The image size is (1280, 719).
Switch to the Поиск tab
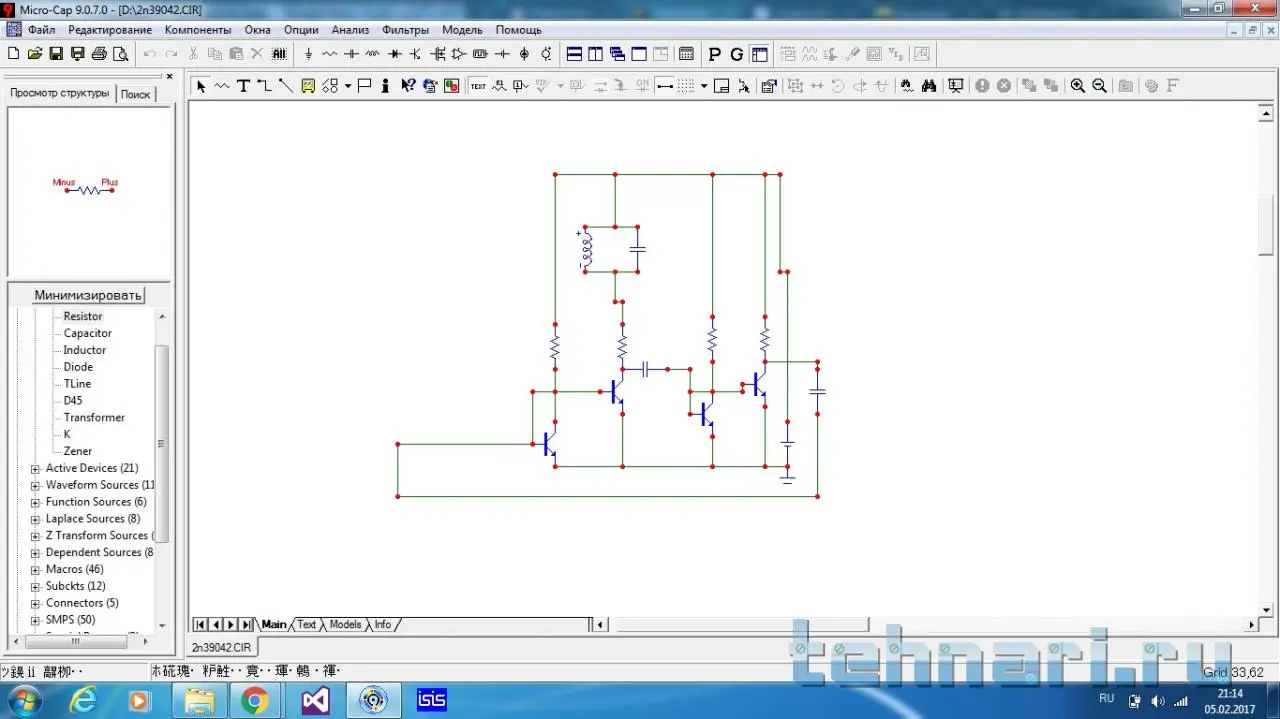135,94
